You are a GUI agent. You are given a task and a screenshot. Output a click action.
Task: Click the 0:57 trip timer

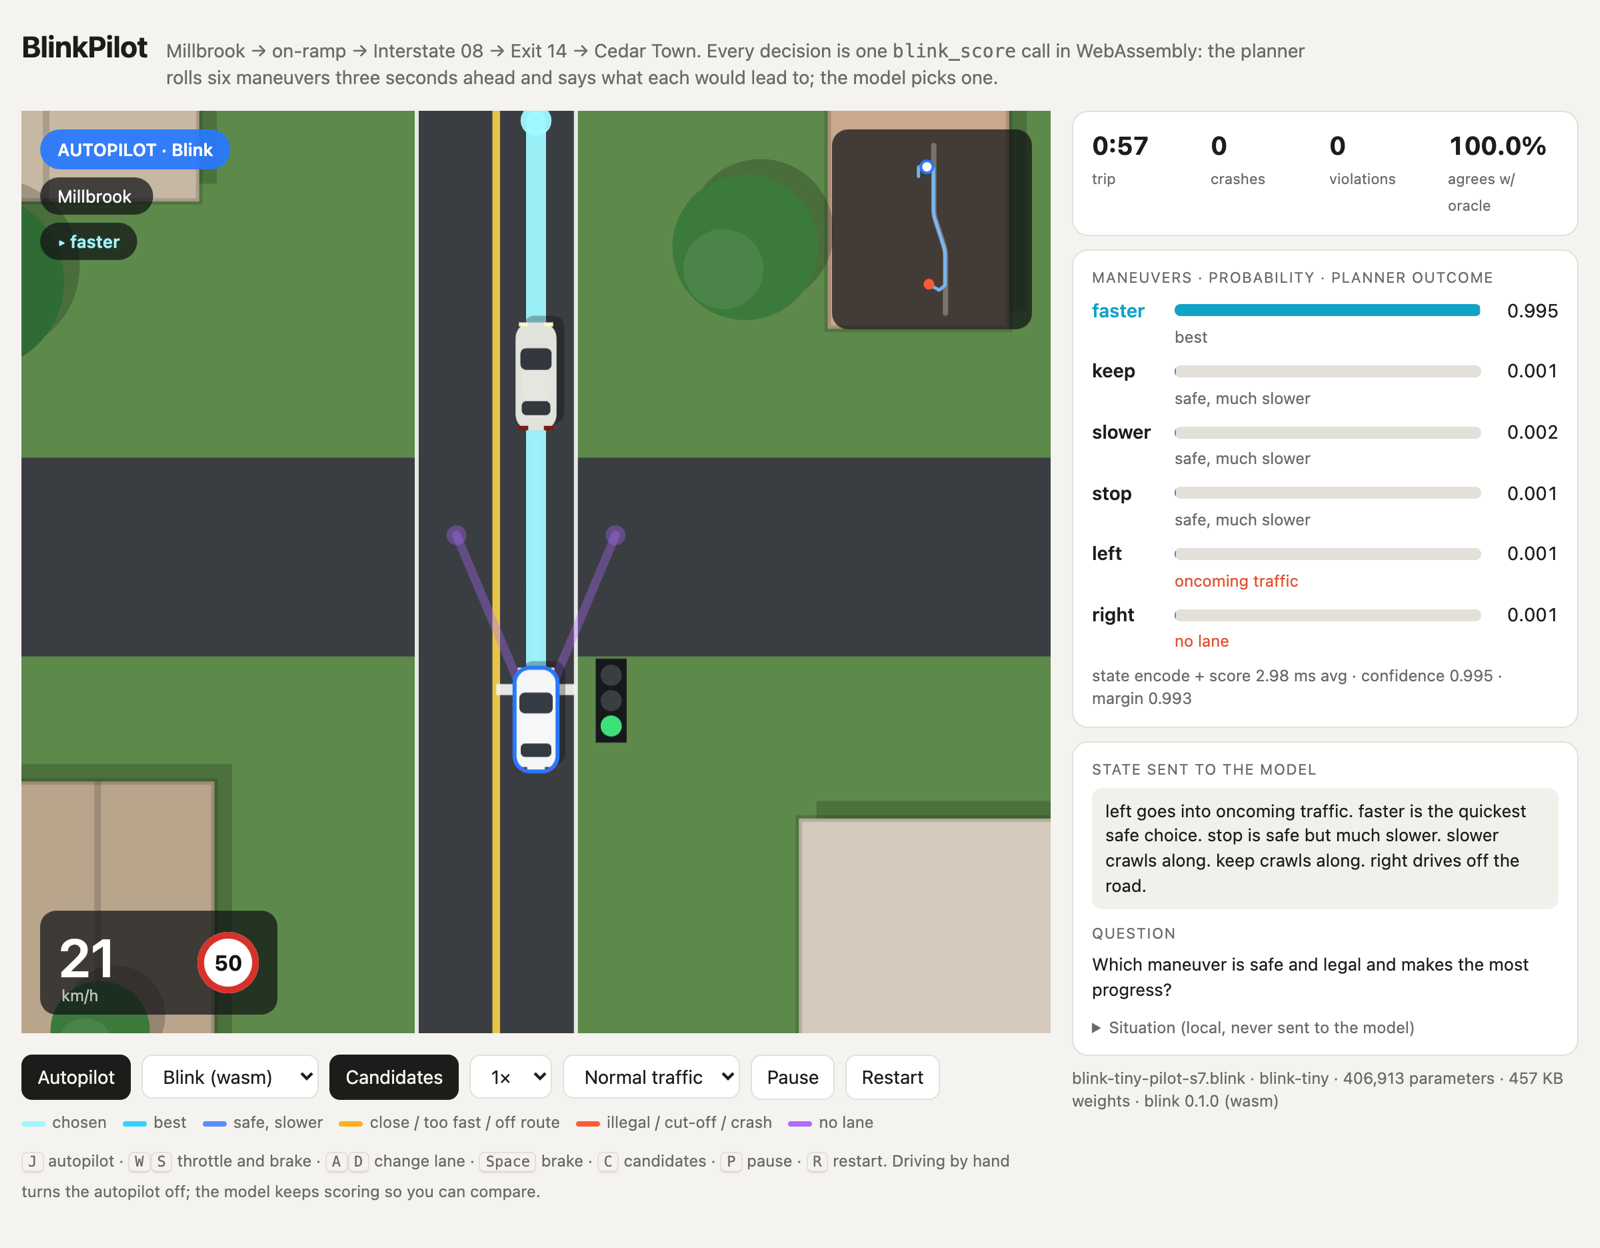[x=1120, y=146]
